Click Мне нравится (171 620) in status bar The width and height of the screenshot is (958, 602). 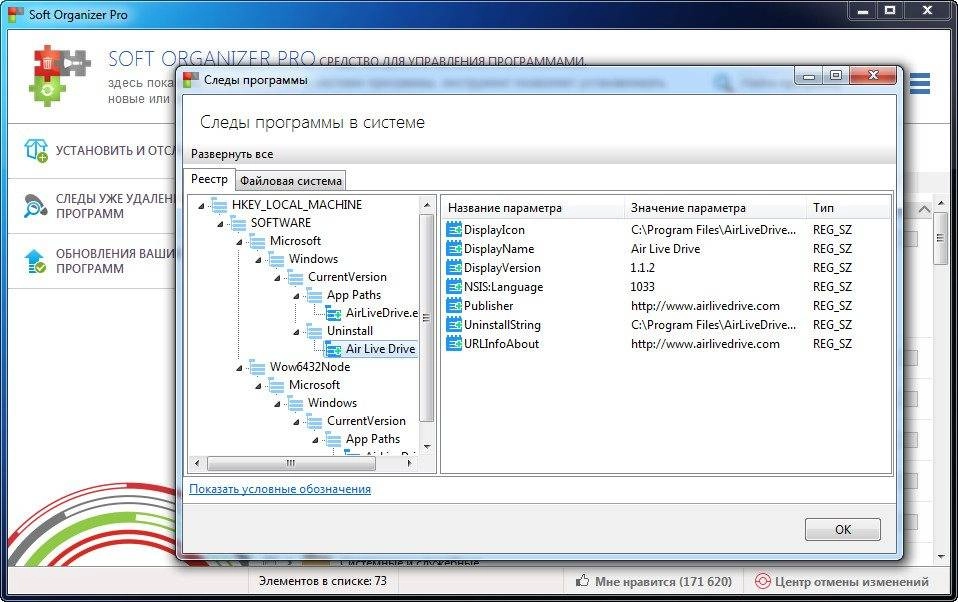click(663, 581)
